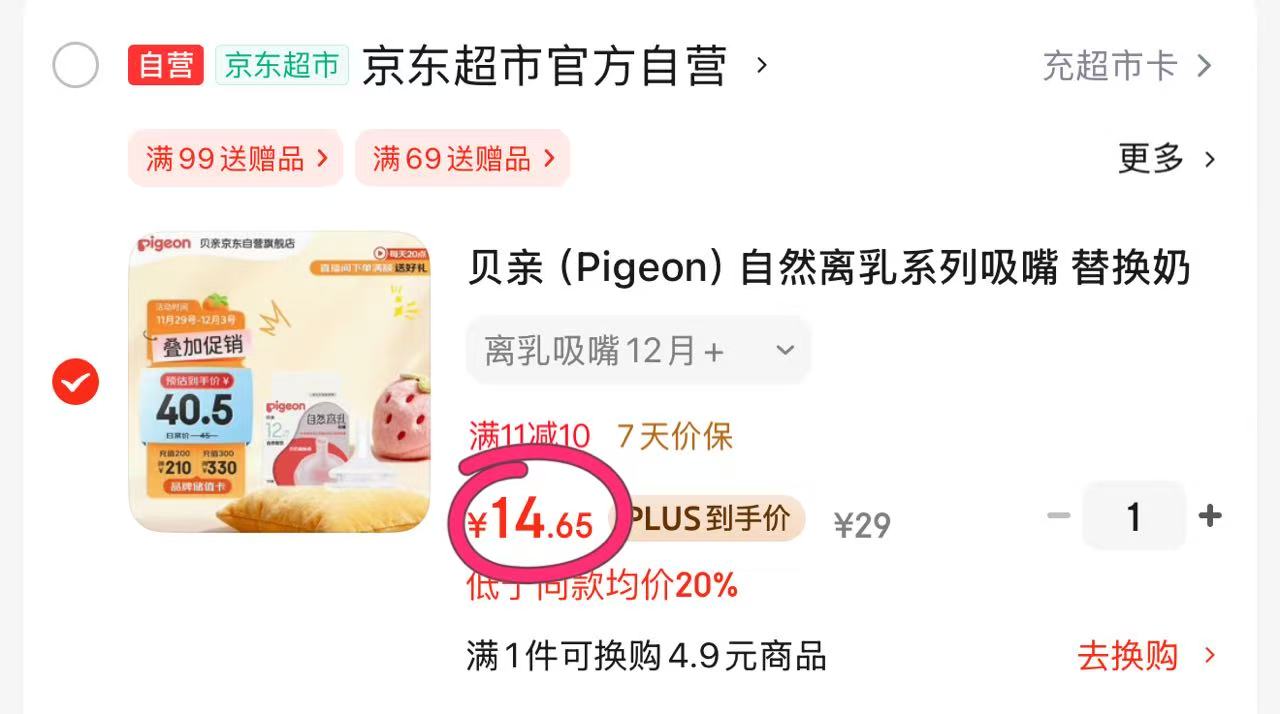Screen dimensions: 1280x714
Task: Tap the green 京东超市 badge
Action: (282, 66)
